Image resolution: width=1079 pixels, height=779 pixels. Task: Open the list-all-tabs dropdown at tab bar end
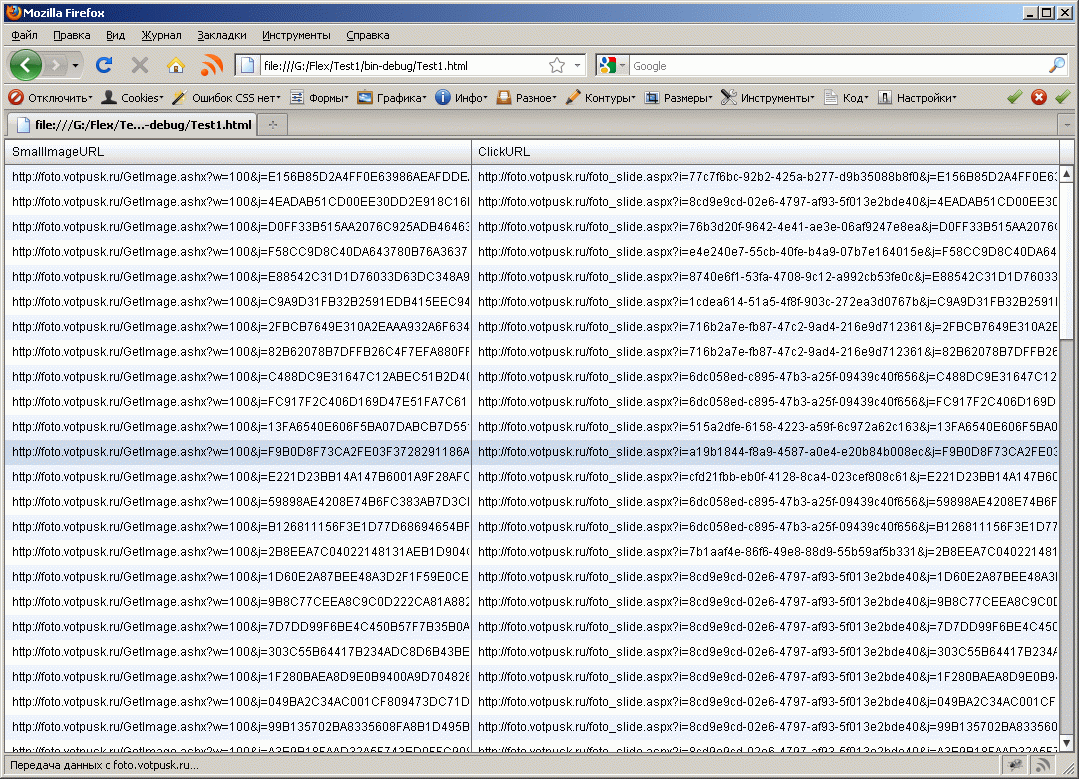click(x=1067, y=125)
